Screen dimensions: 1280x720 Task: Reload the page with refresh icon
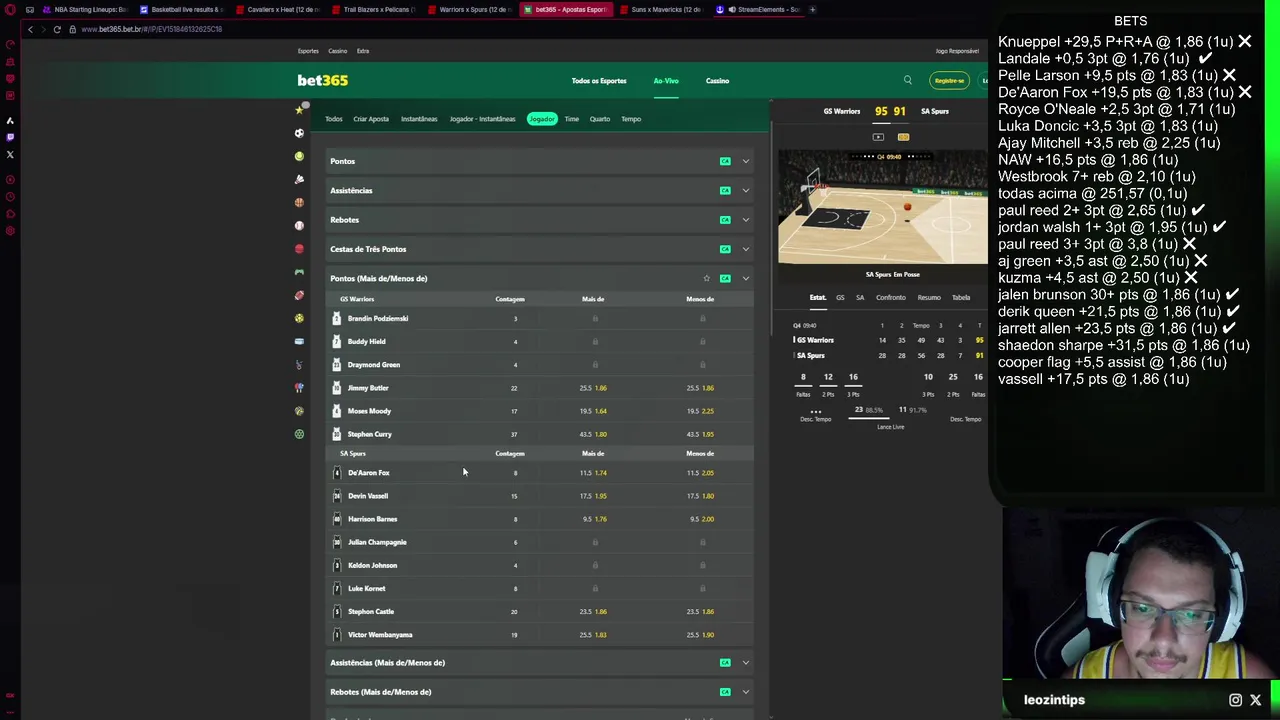57,29
